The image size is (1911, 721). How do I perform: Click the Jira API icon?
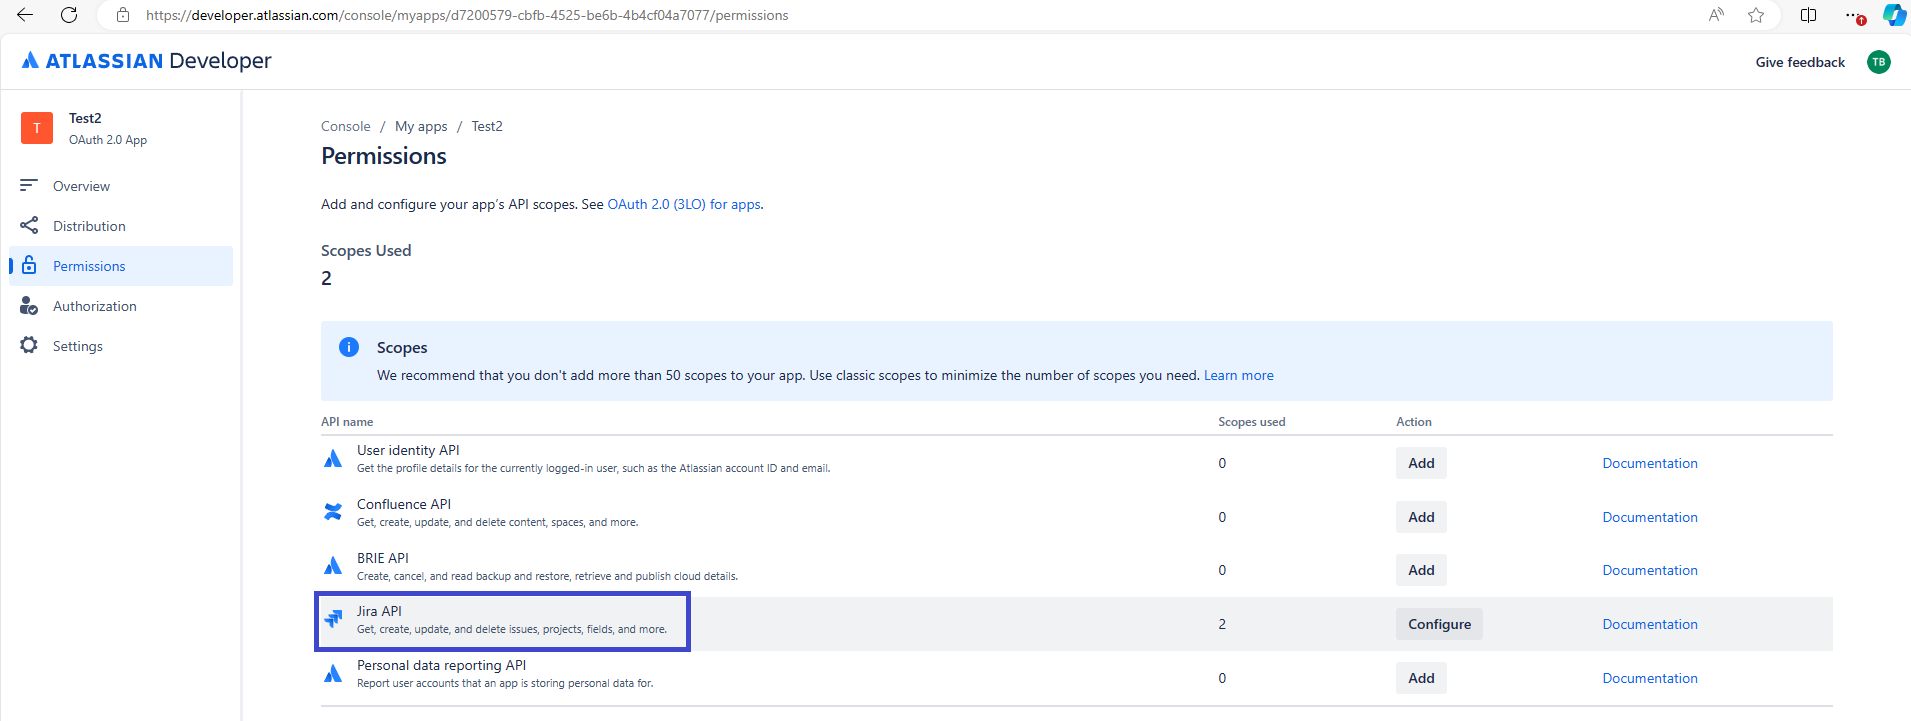pyautogui.click(x=333, y=620)
